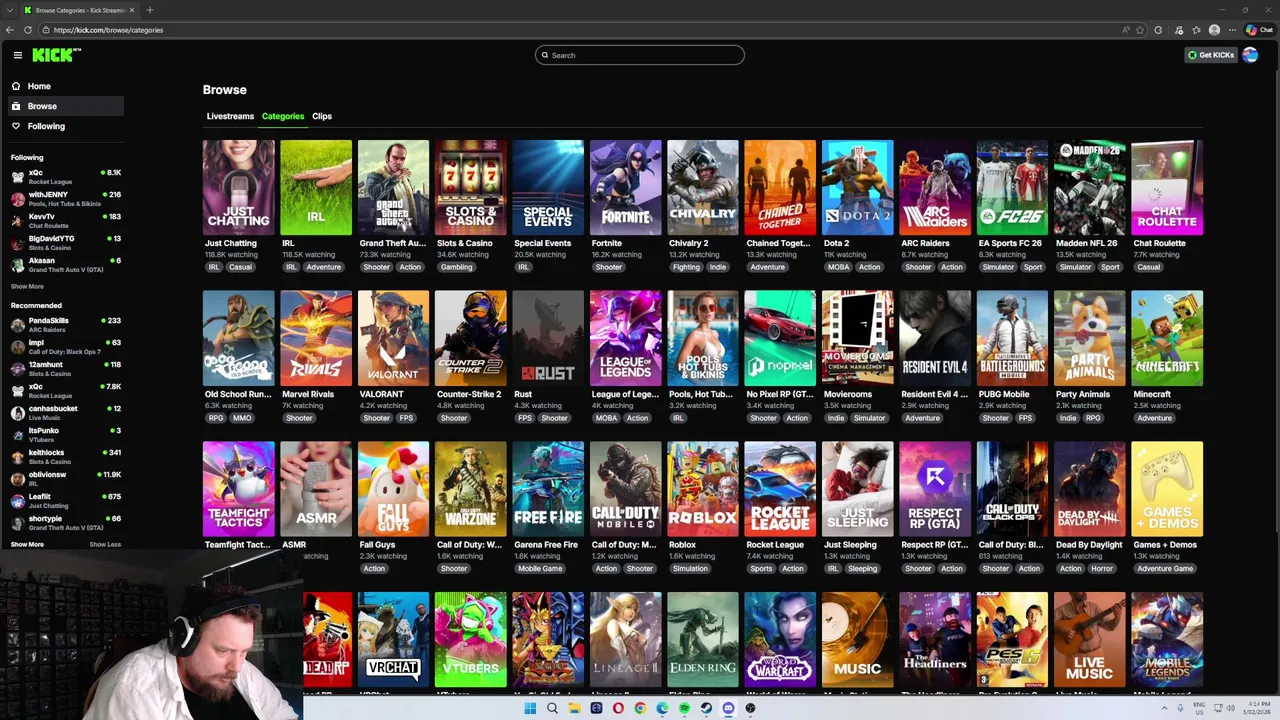This screenshot has height=720, width=1280.
Task: Collapse Recommended with Show Less
Action: pos(105,544)
